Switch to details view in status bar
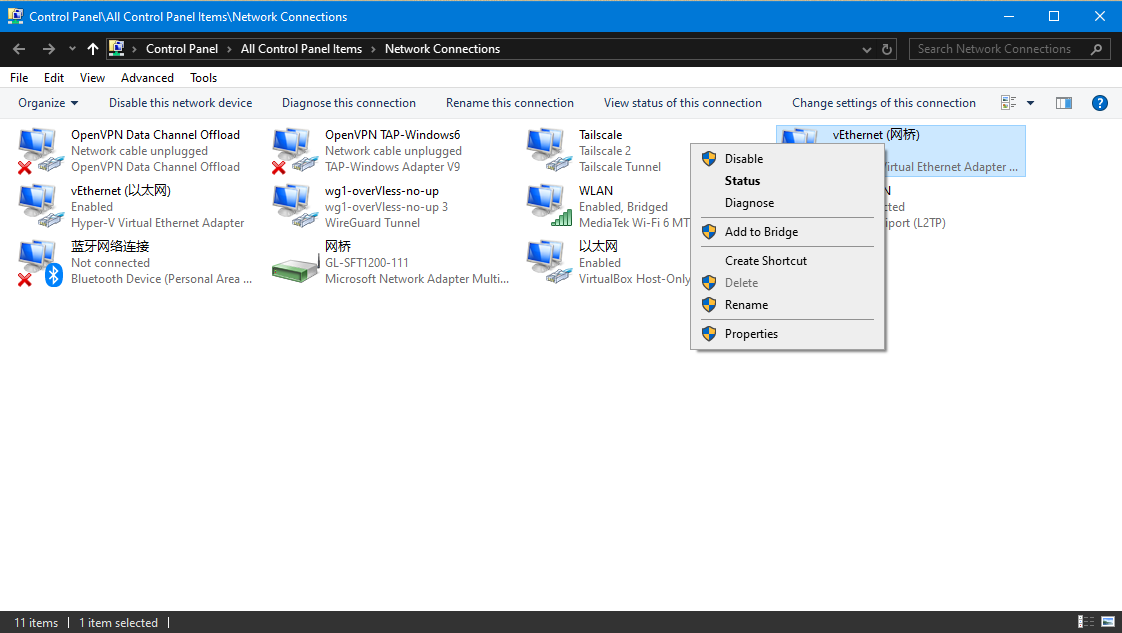1122x633 pixels. tap(1086, 622)
